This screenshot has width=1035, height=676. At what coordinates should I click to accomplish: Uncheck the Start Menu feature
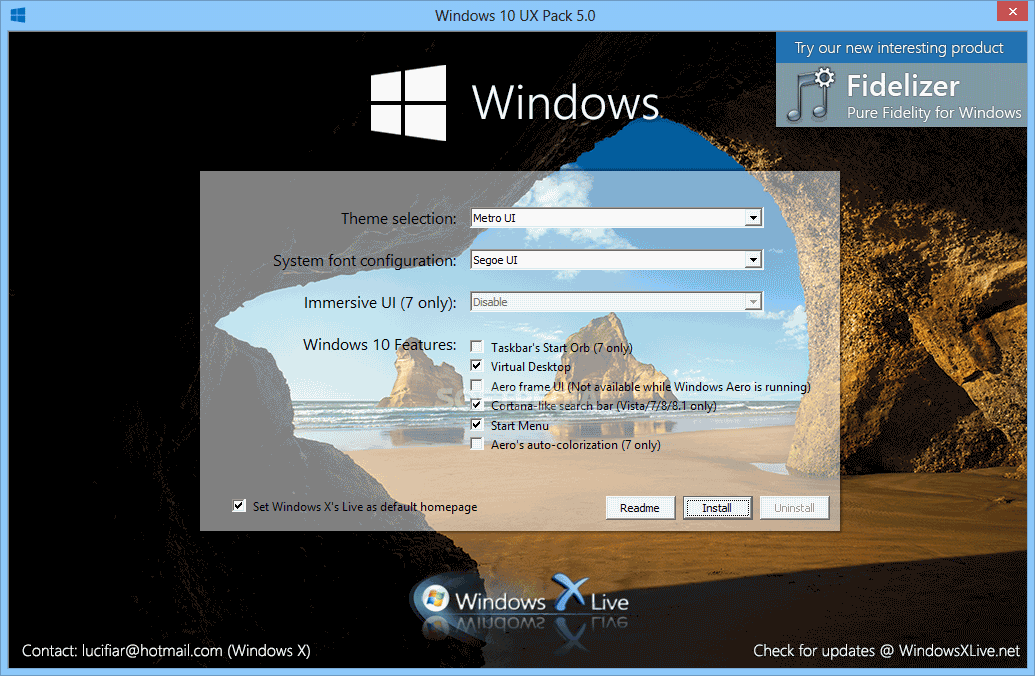click(x=477, y=424)
